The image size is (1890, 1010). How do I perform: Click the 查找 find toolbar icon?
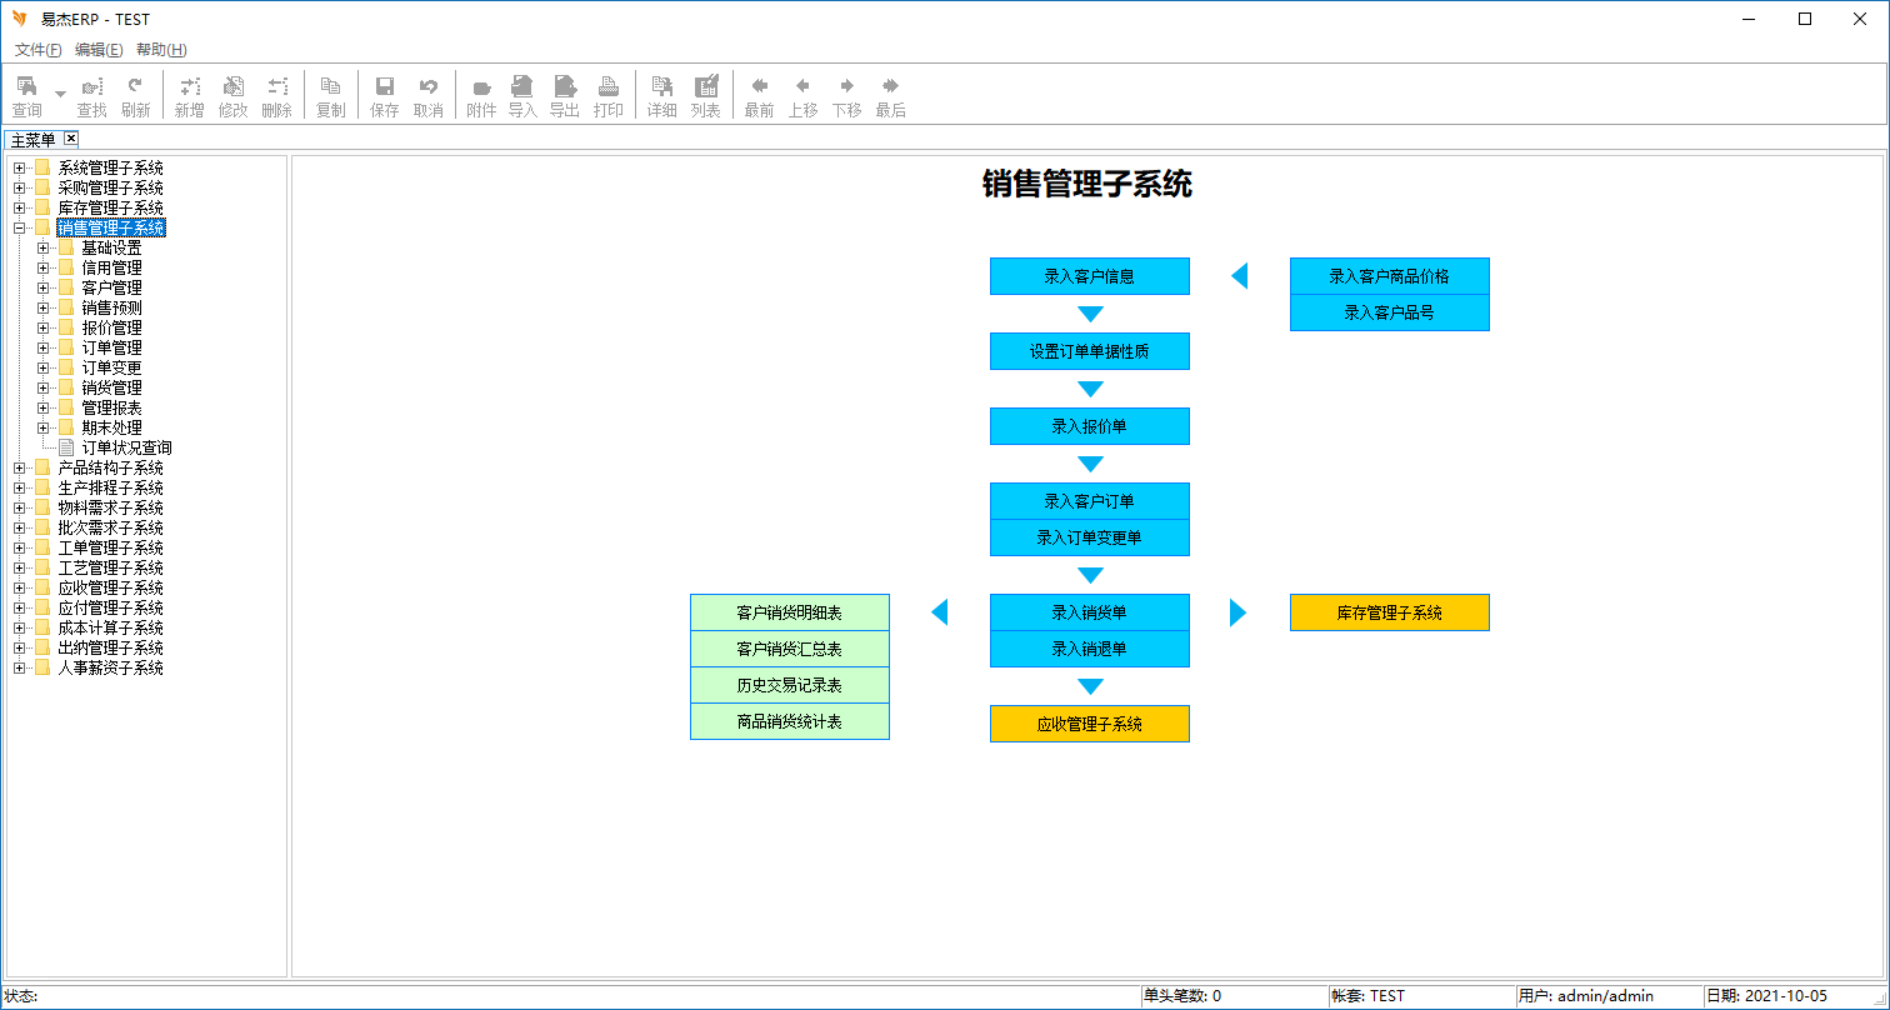coord(92,96)
